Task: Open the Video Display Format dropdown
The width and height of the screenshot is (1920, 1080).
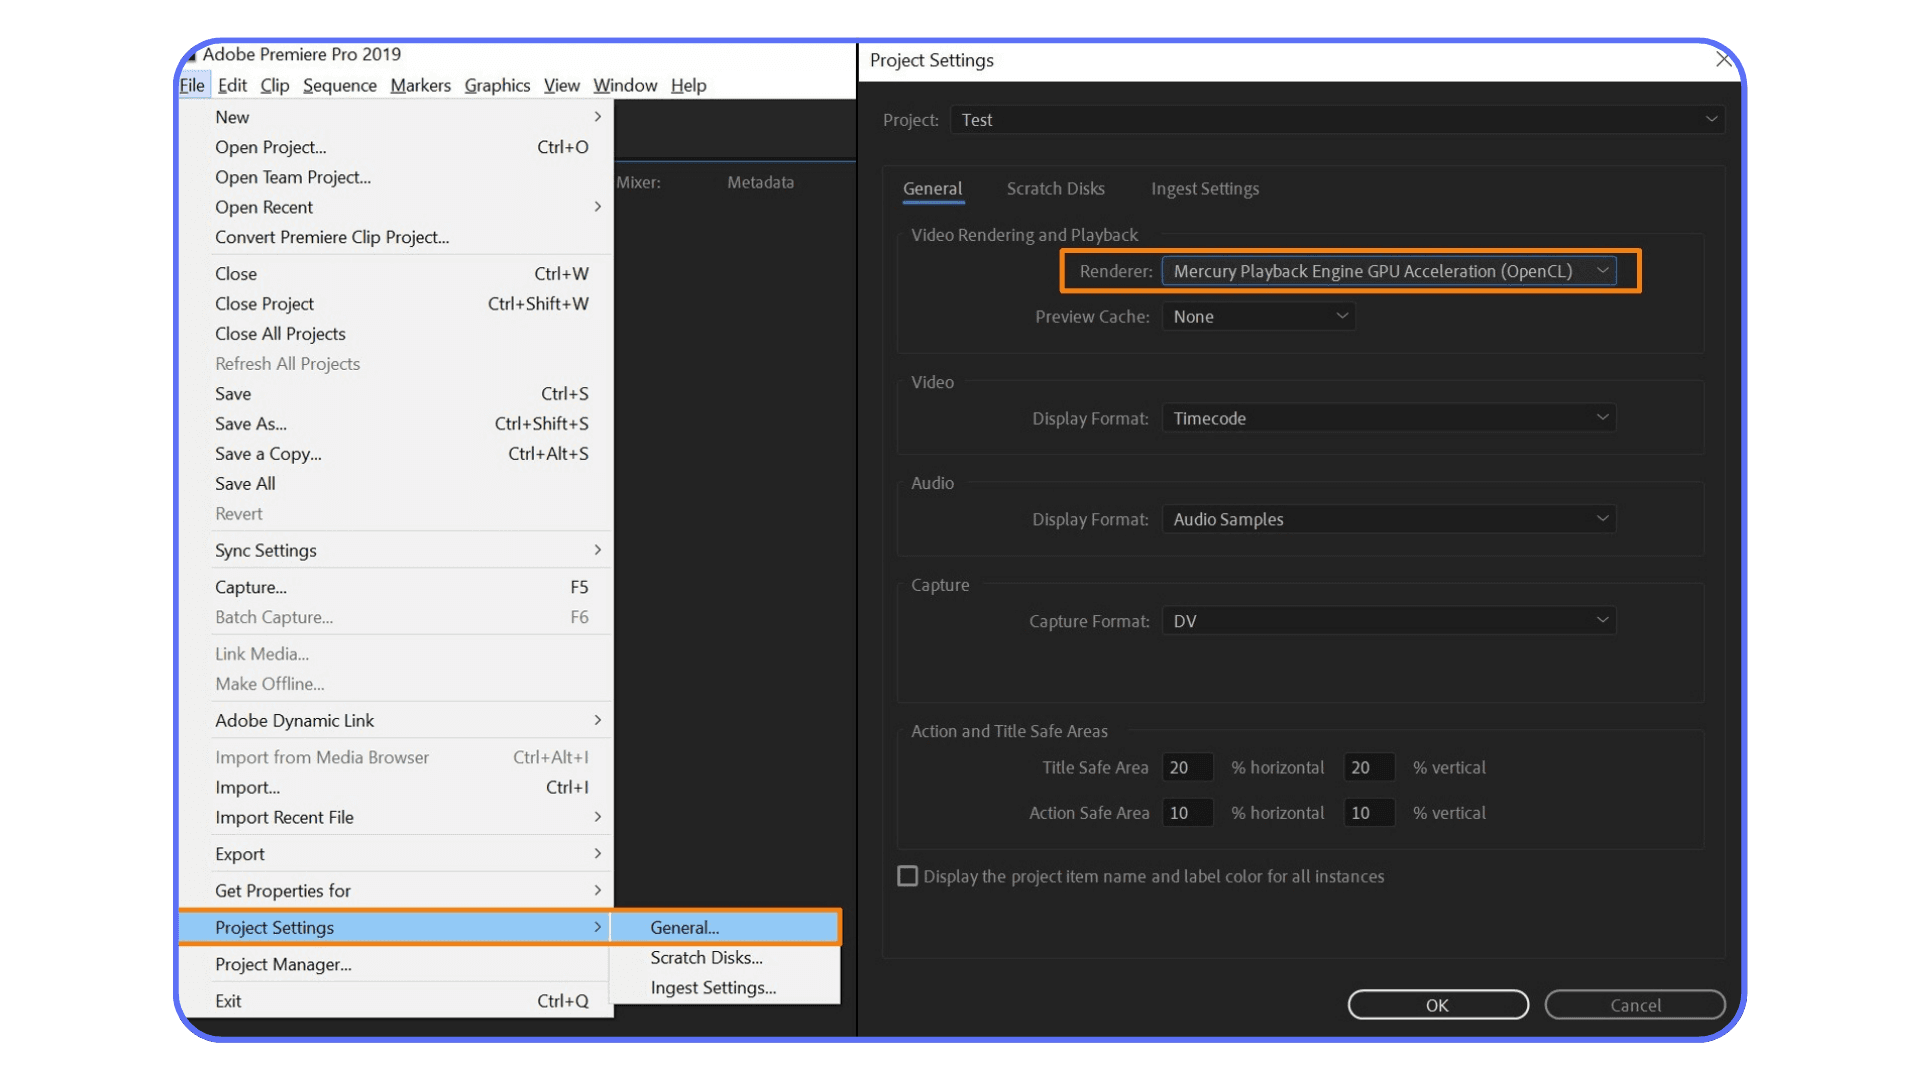Action: click(1602, 418)
